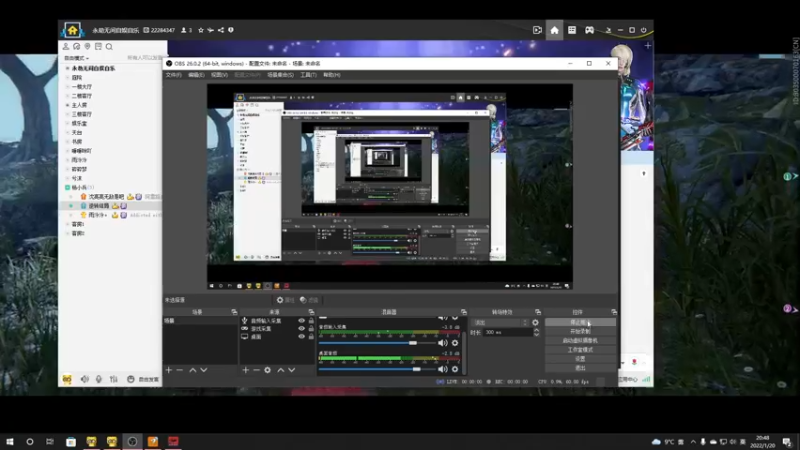
Task: Move source up in Sources panel
Action: (281, 370)
